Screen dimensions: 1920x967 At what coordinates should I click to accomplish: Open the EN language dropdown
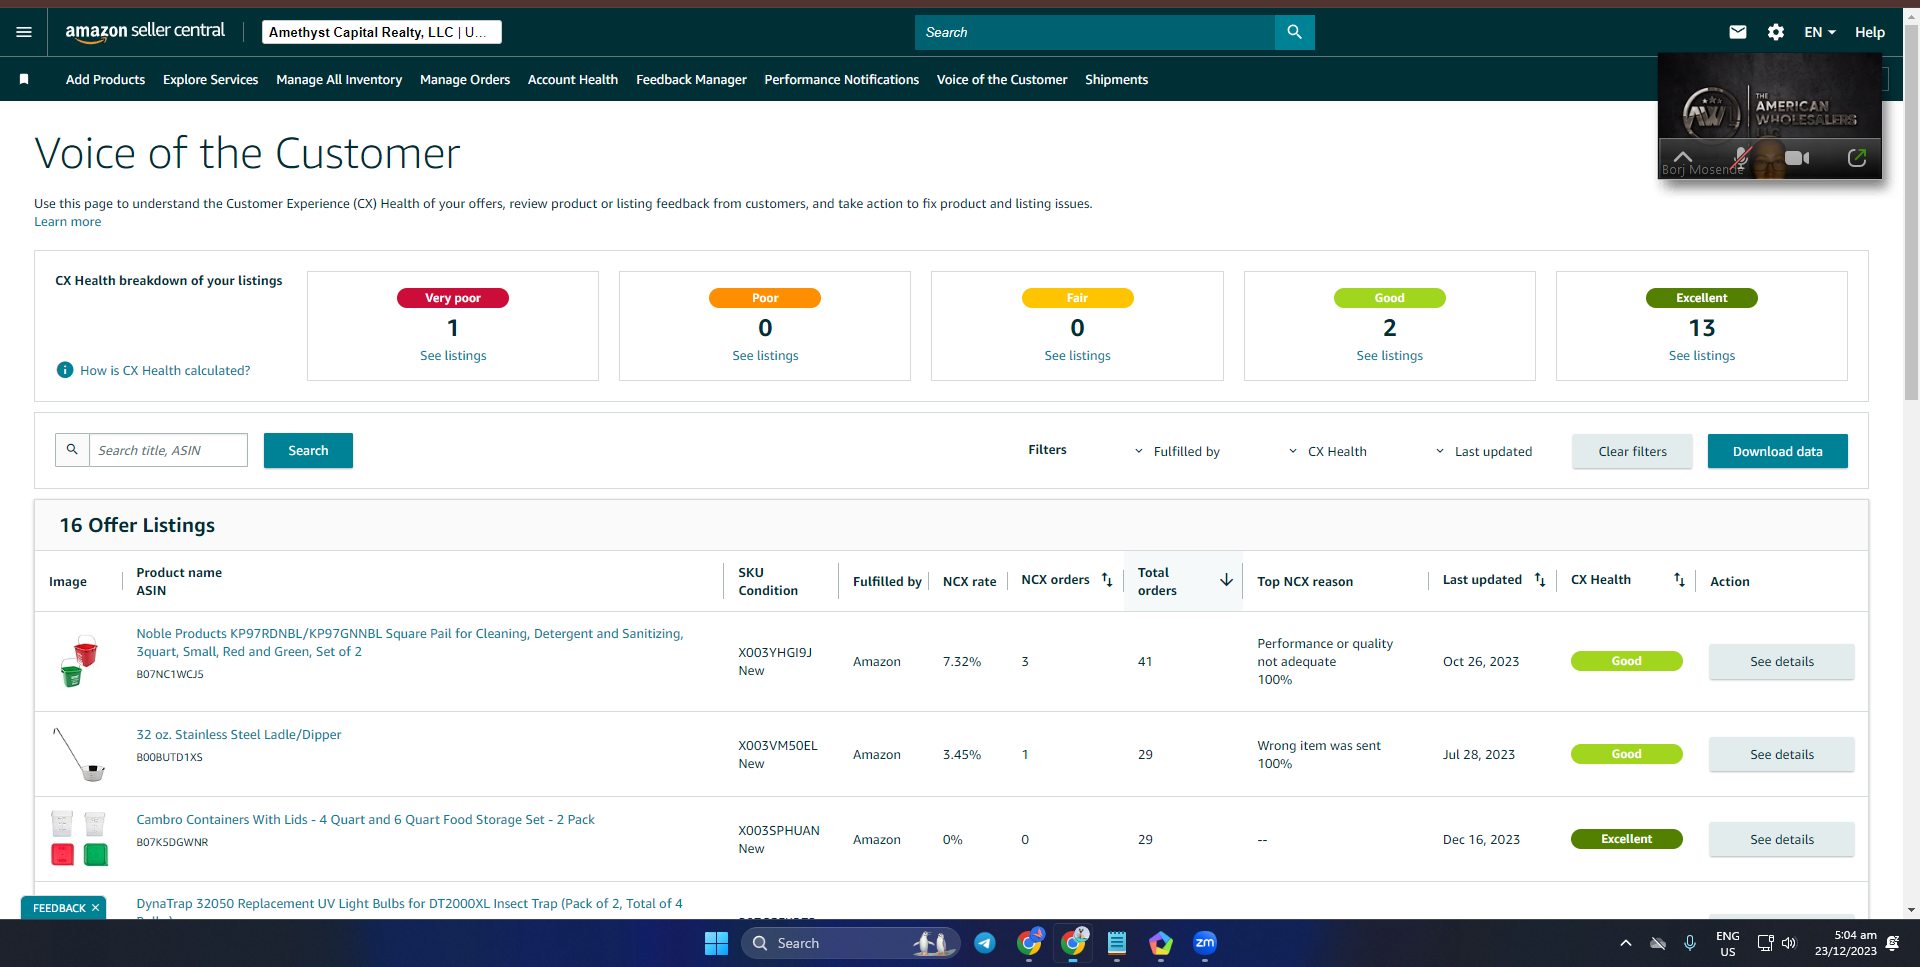pos(1820,32)
